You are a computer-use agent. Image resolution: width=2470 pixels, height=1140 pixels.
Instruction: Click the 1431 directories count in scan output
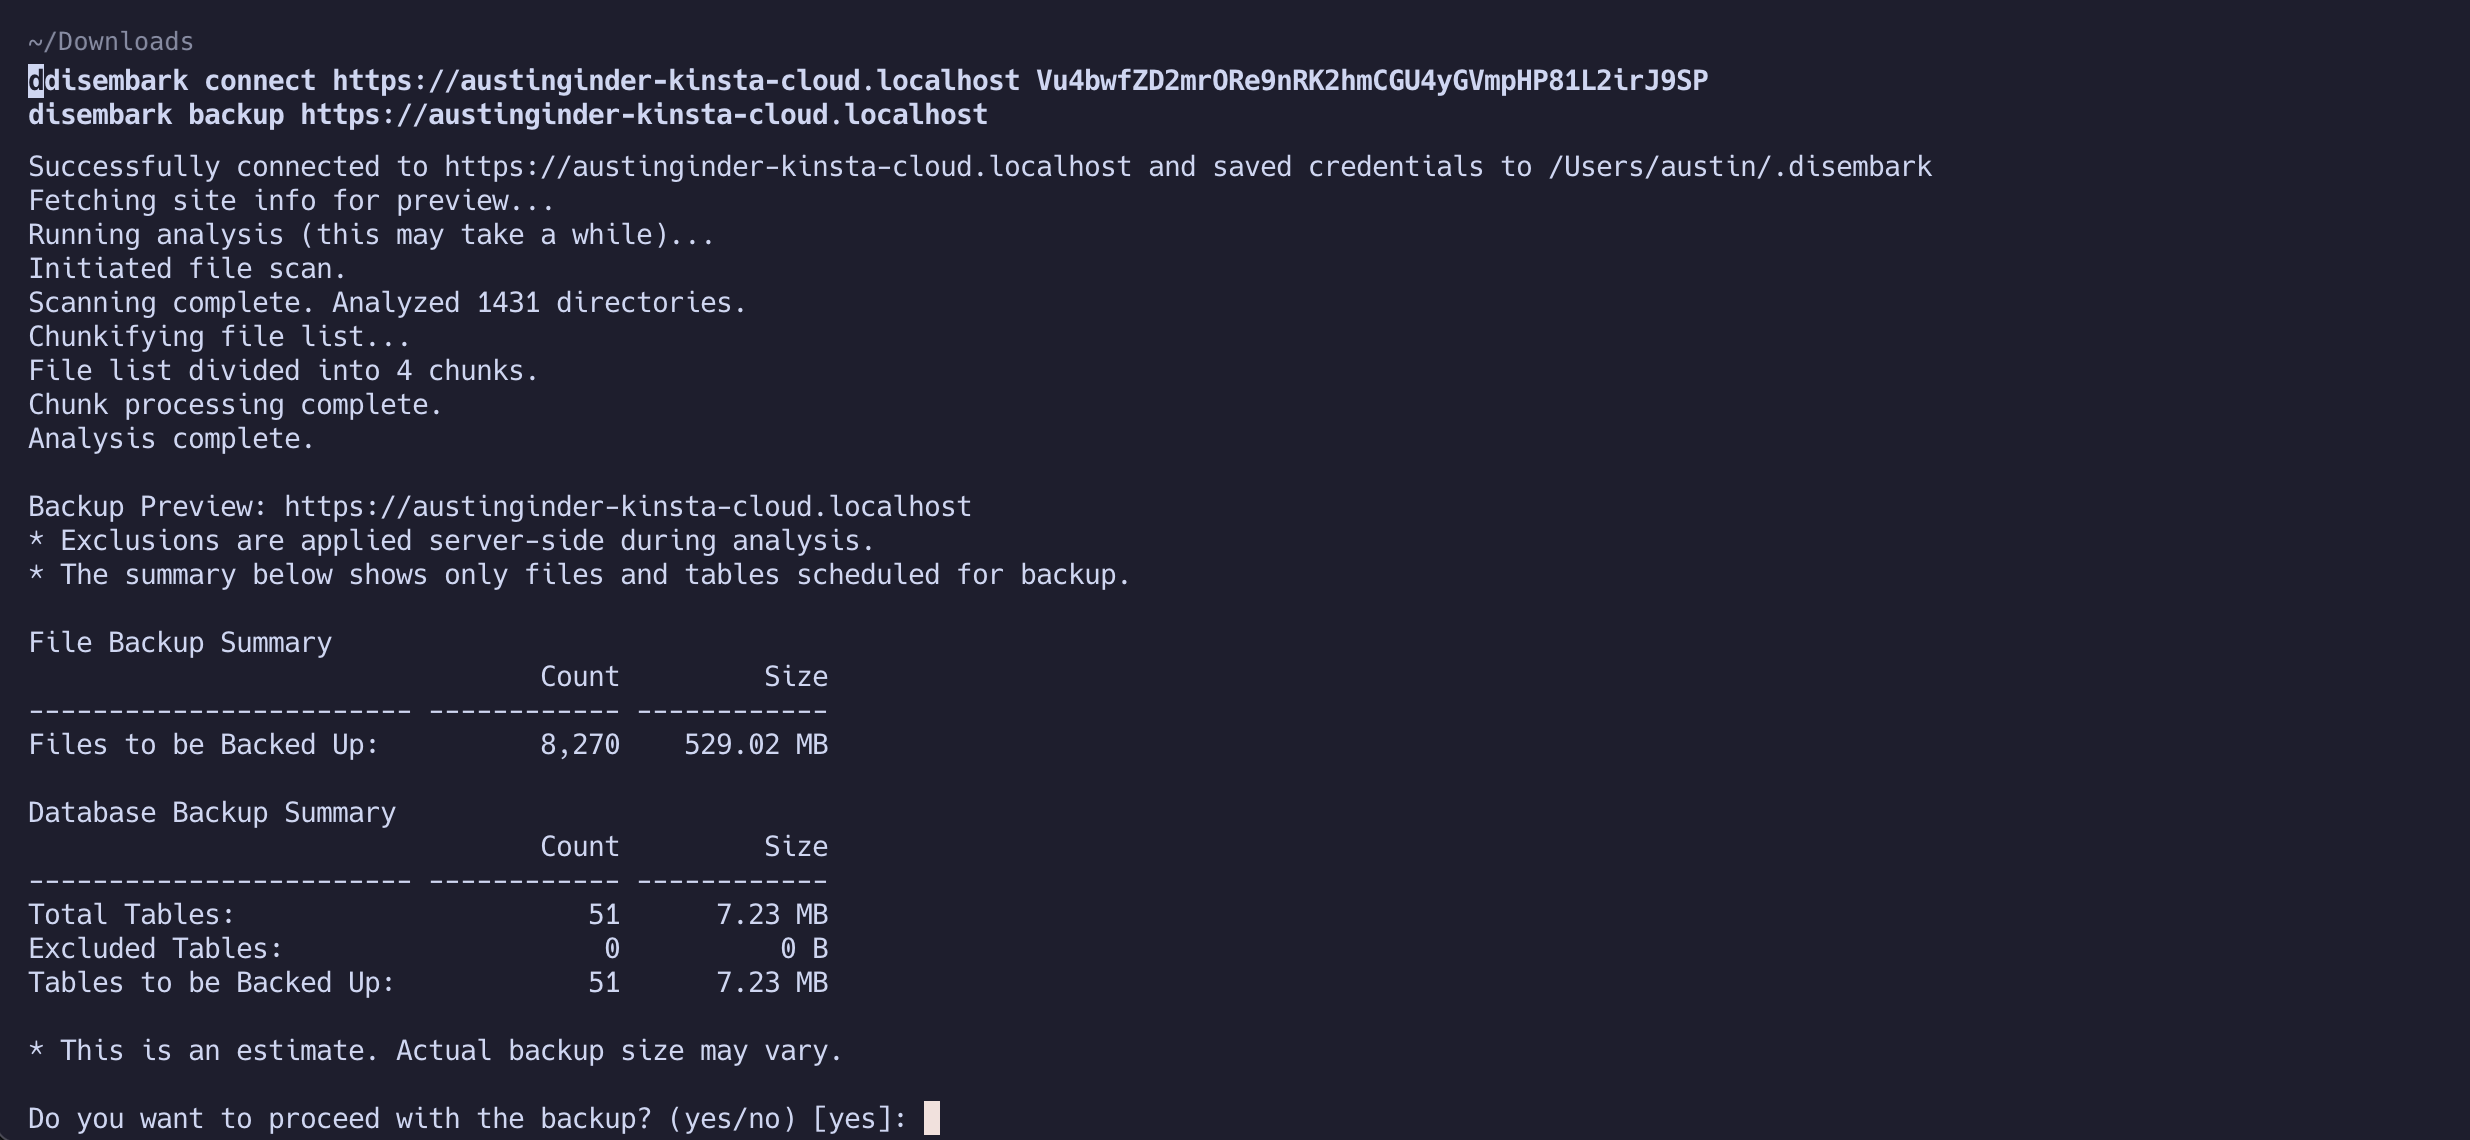(508, 303)
